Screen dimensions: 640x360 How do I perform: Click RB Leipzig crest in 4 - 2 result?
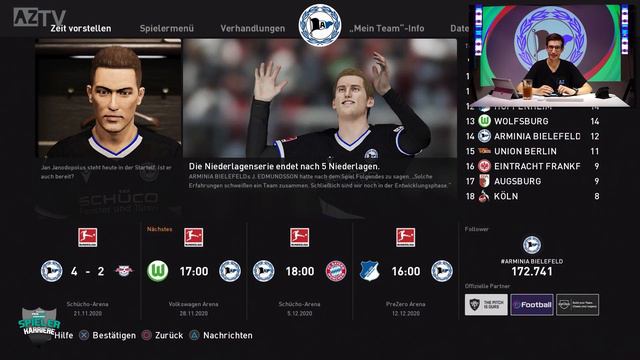click(x=124, y=271)
